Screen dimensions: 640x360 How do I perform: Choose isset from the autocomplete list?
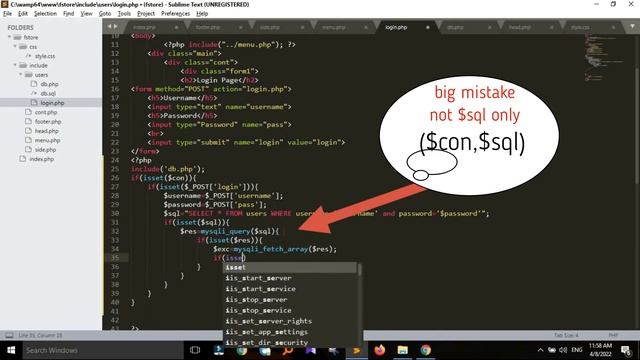coord(290,267)
